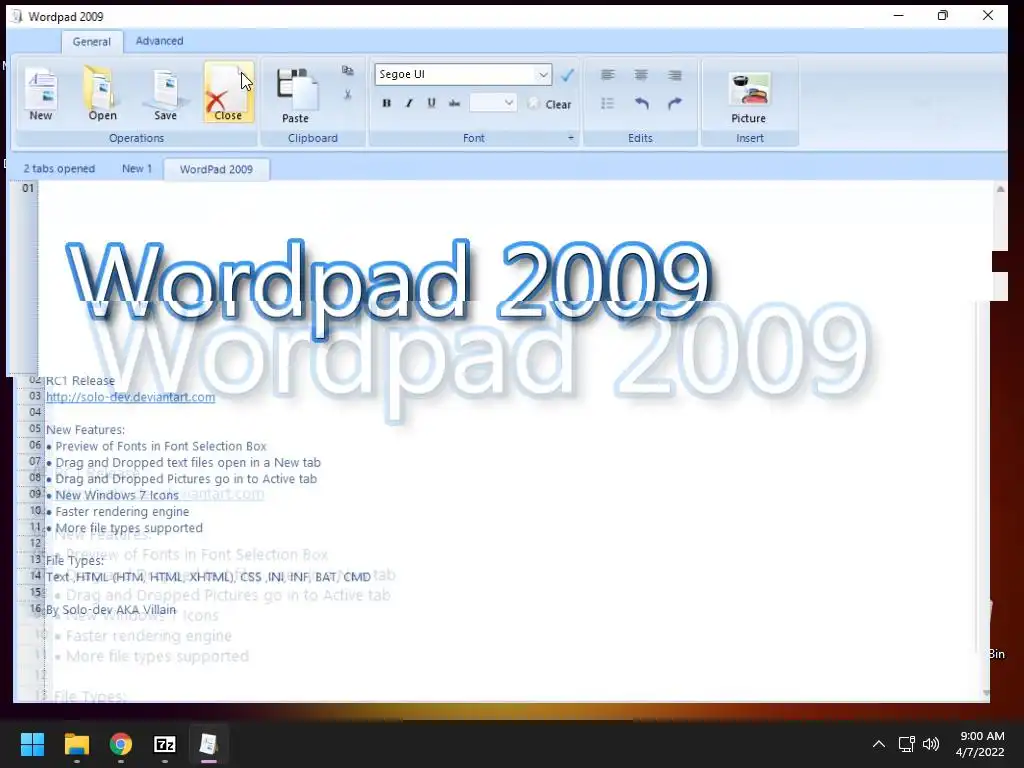This screenshot has width=1024, height=768.
Task: Align text right
Action: click(x=675, y=75)
